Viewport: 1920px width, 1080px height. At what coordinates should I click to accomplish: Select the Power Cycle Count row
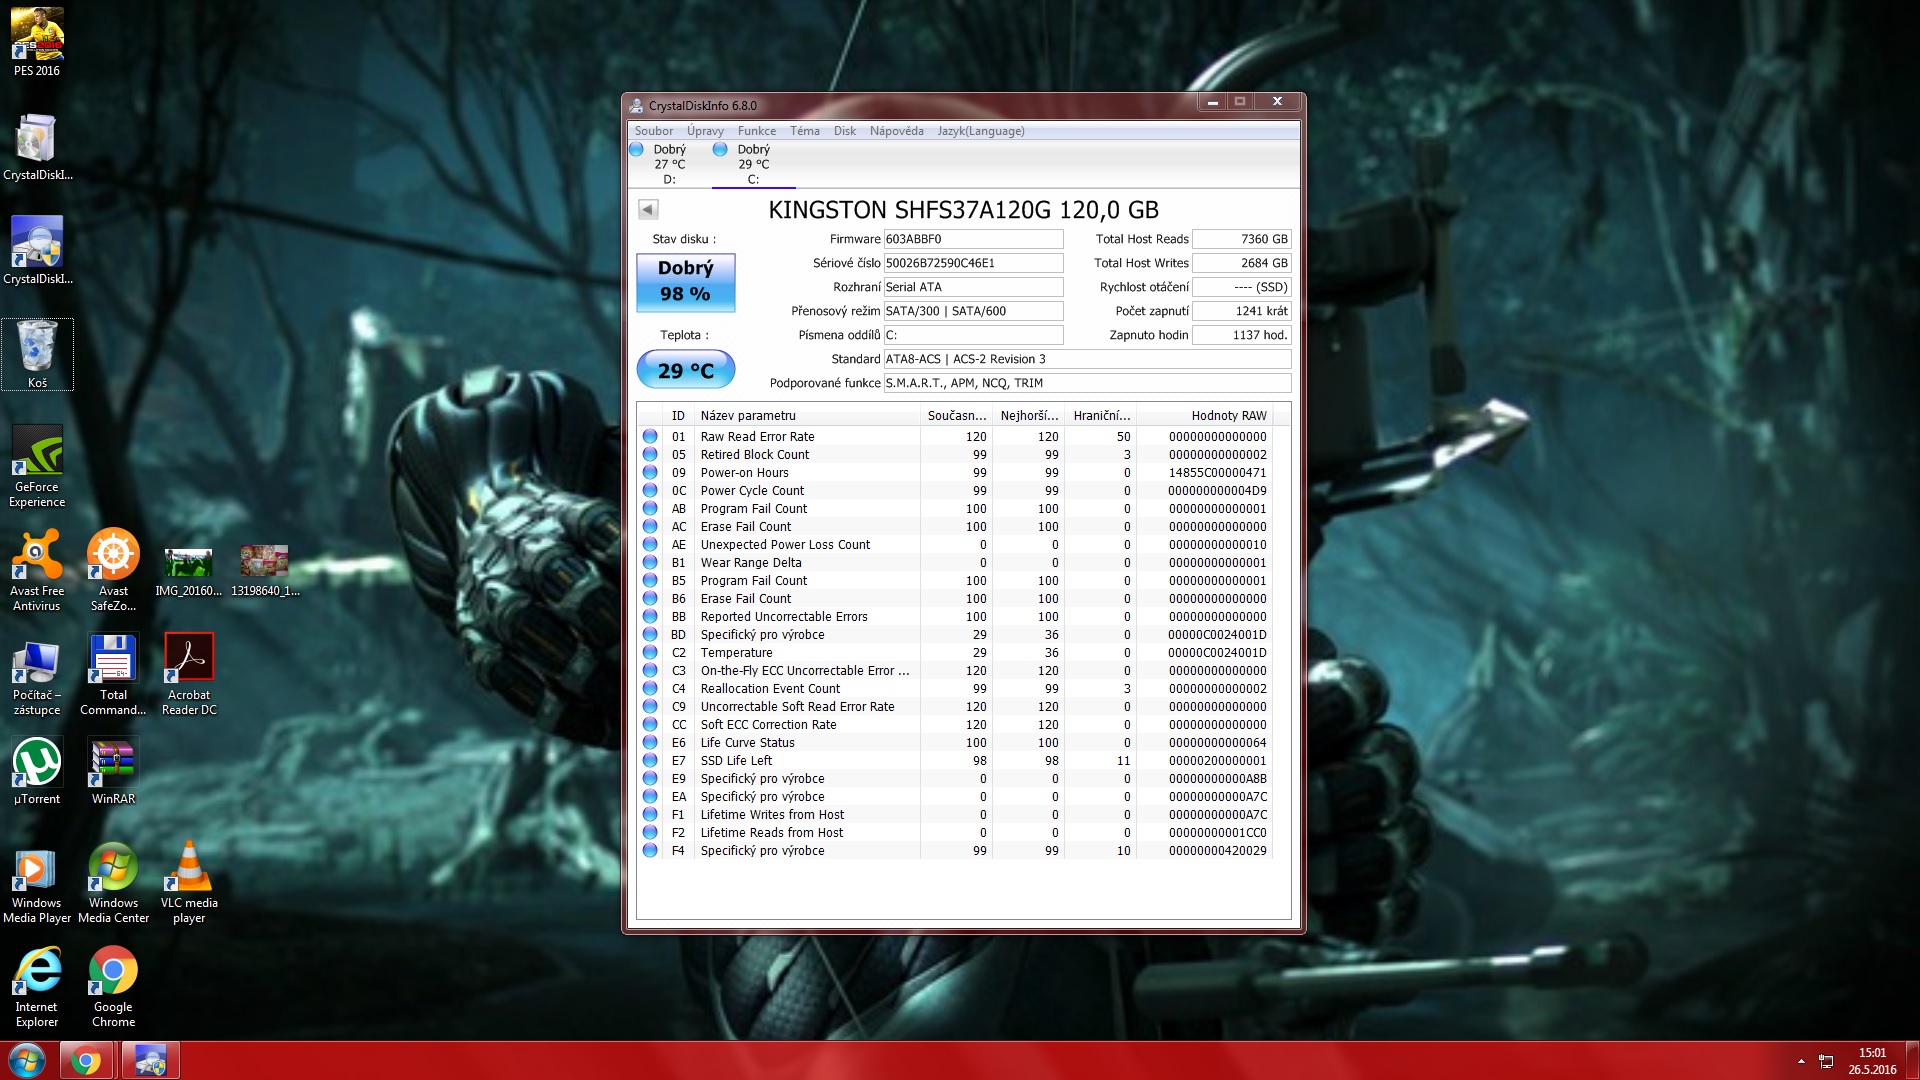click(956, 491)
